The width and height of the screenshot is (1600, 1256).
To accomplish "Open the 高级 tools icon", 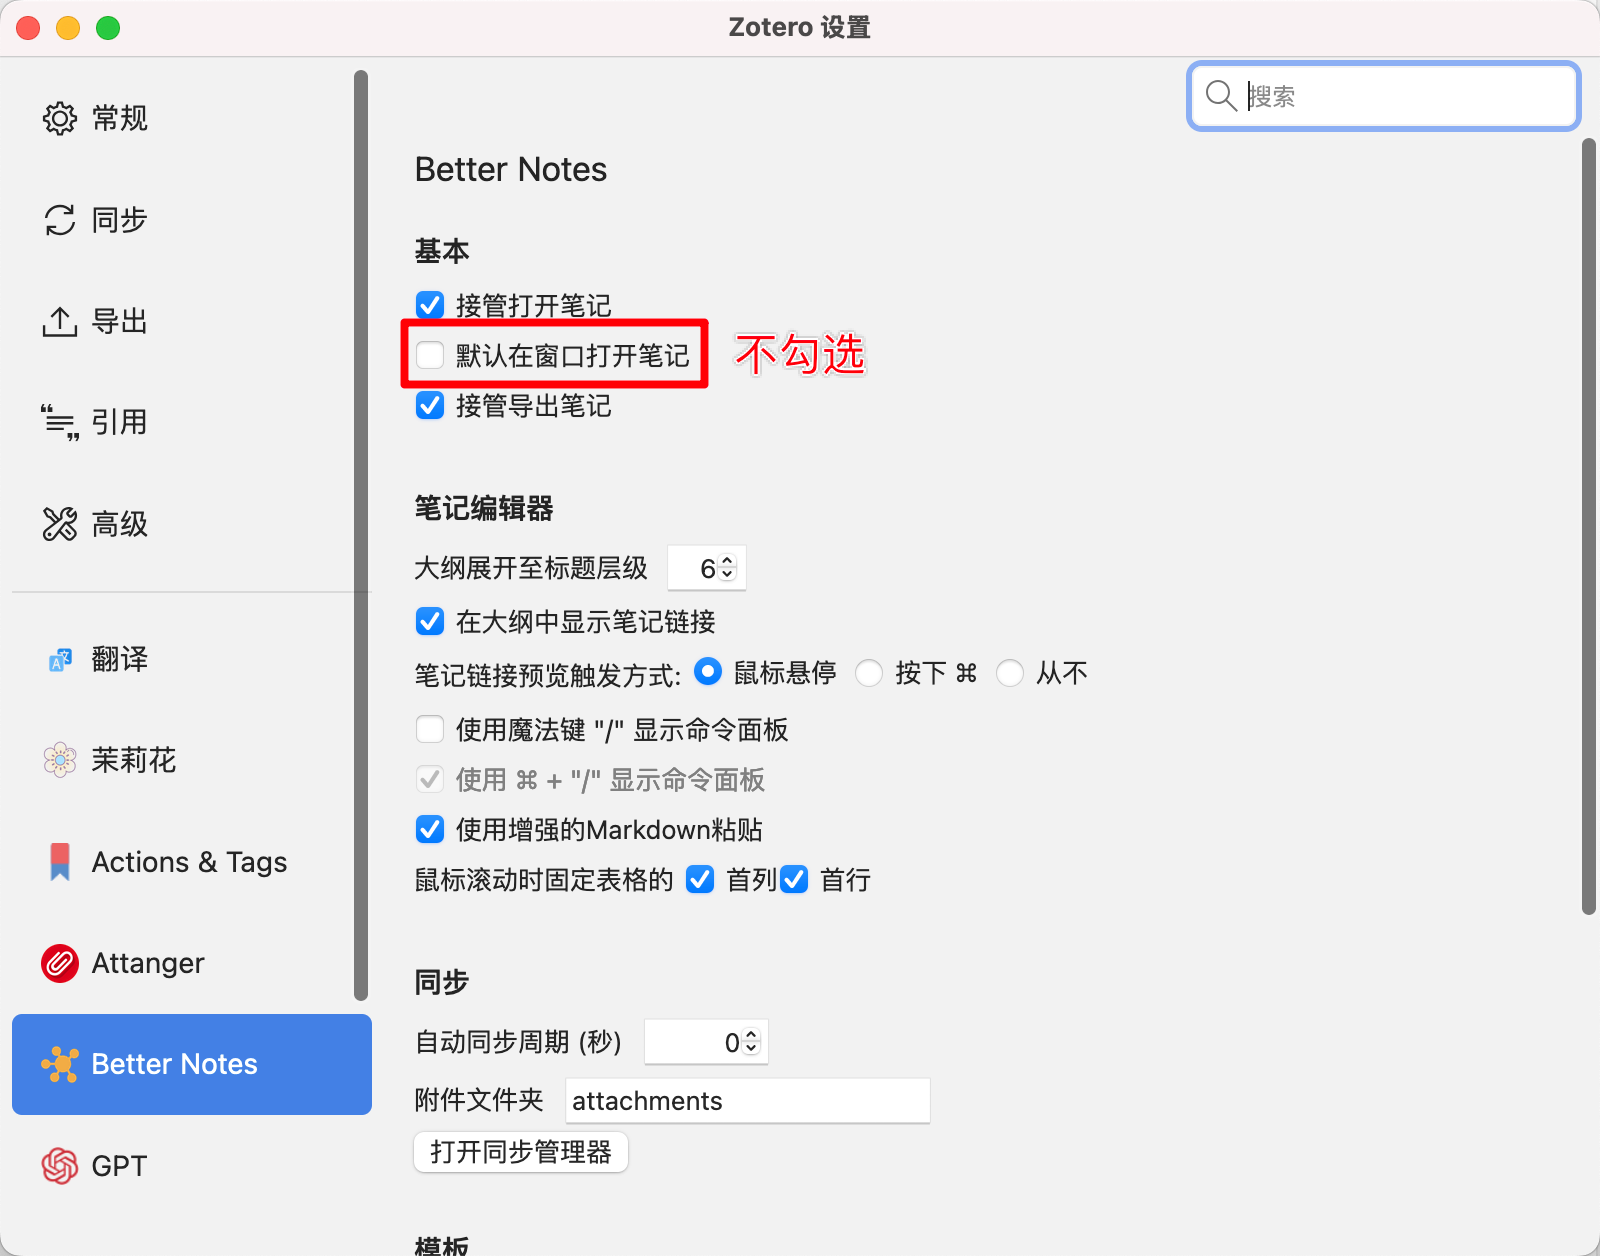I will 60,524.
